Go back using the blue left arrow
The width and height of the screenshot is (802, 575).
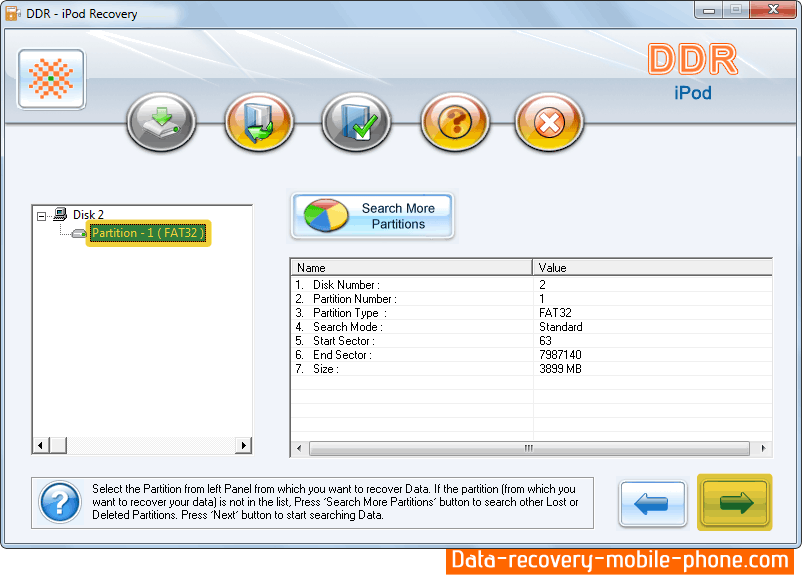653,501
